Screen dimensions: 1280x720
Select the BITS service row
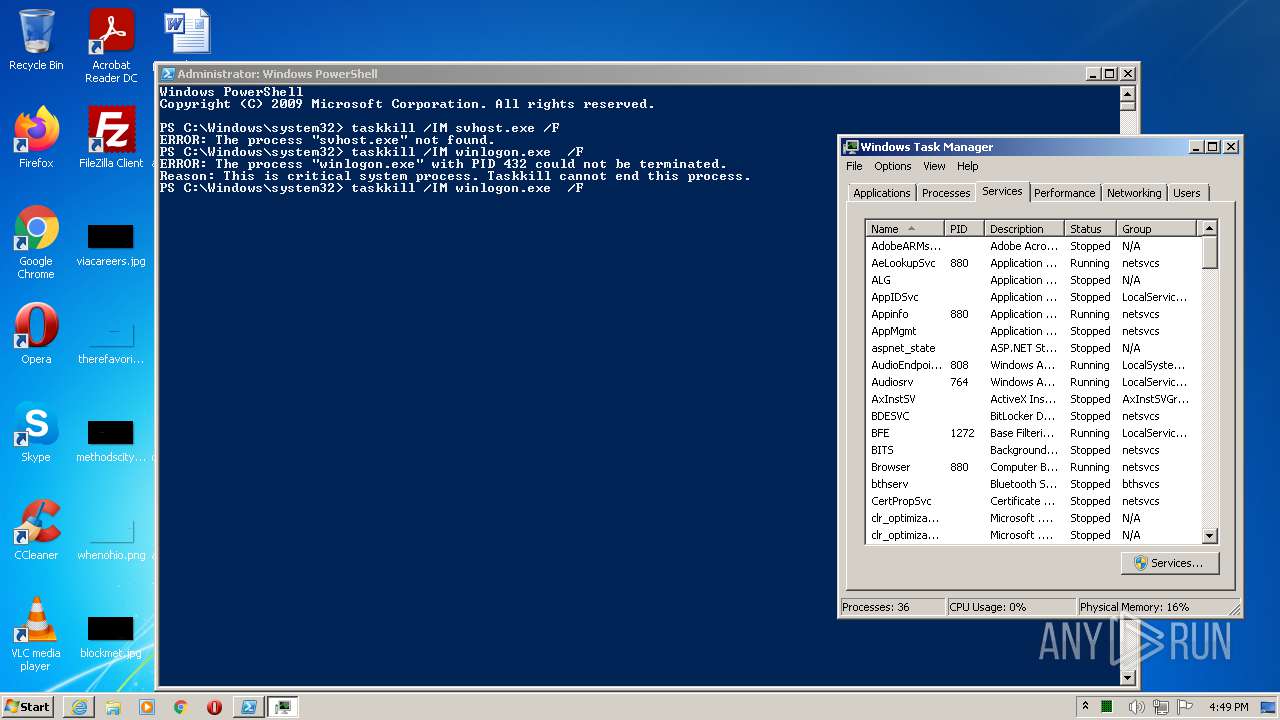[1032, 450]
